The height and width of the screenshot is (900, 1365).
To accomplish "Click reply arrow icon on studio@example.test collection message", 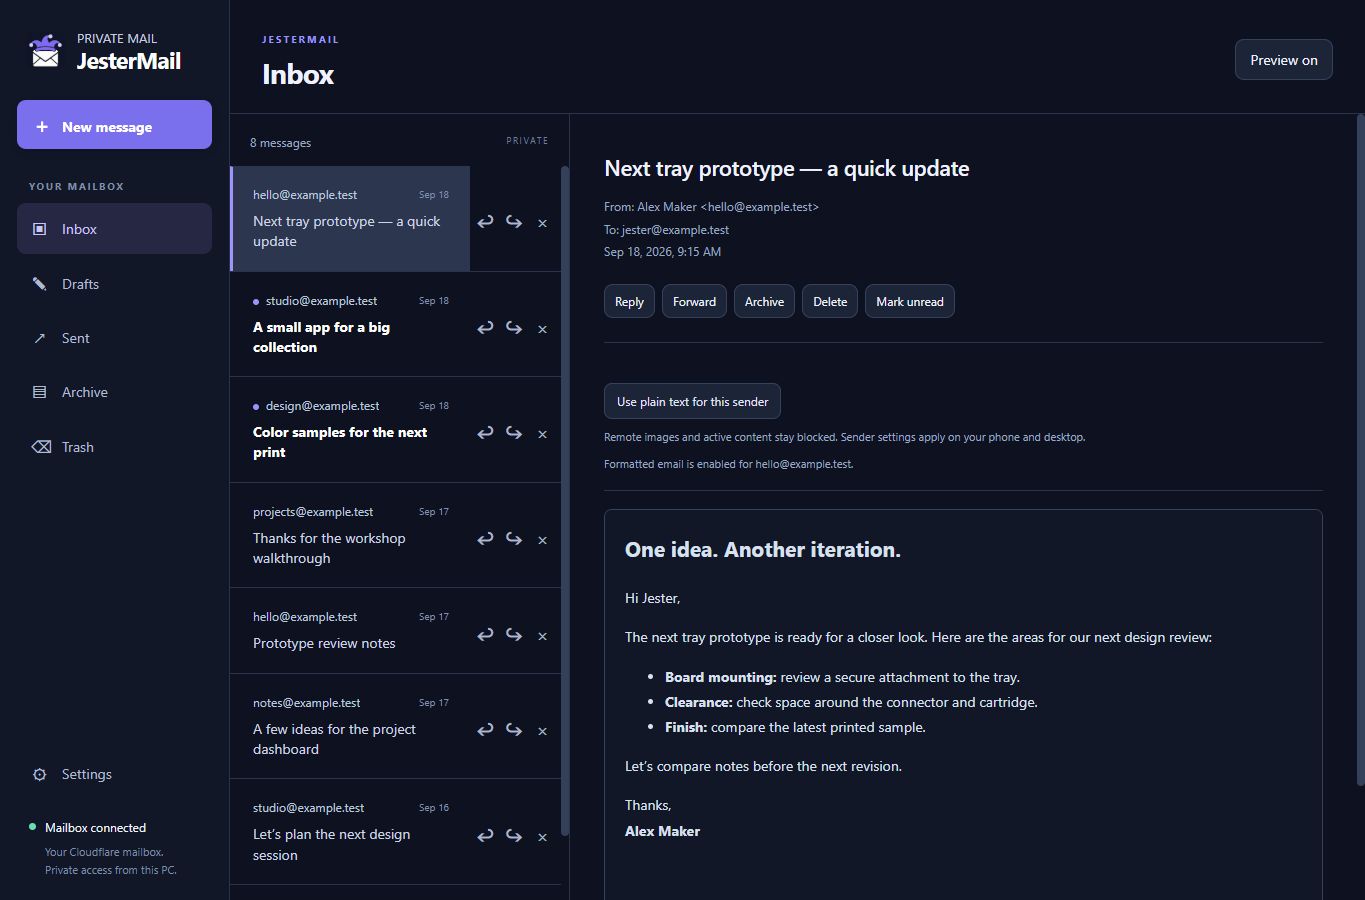I will [x=485, y=328].
